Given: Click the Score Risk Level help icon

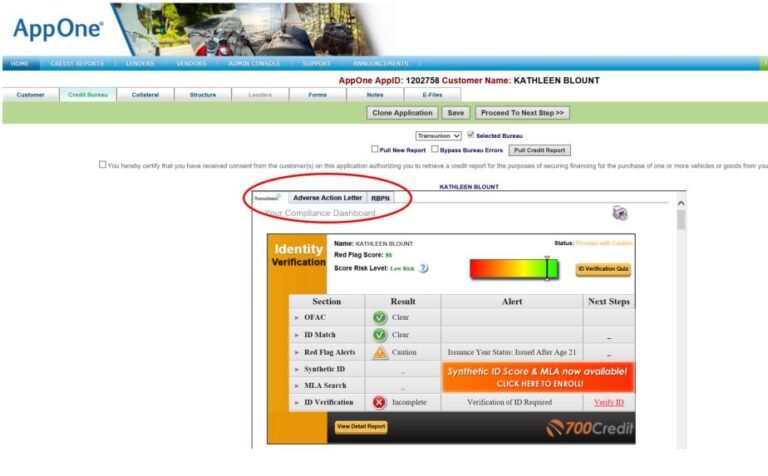Looking at the screenshot, I should click(x=424, y=268).
